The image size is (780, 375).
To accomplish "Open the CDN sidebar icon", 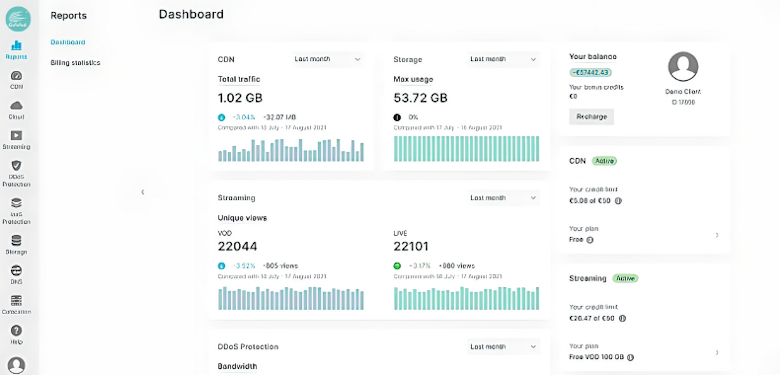I will (16, 76).
